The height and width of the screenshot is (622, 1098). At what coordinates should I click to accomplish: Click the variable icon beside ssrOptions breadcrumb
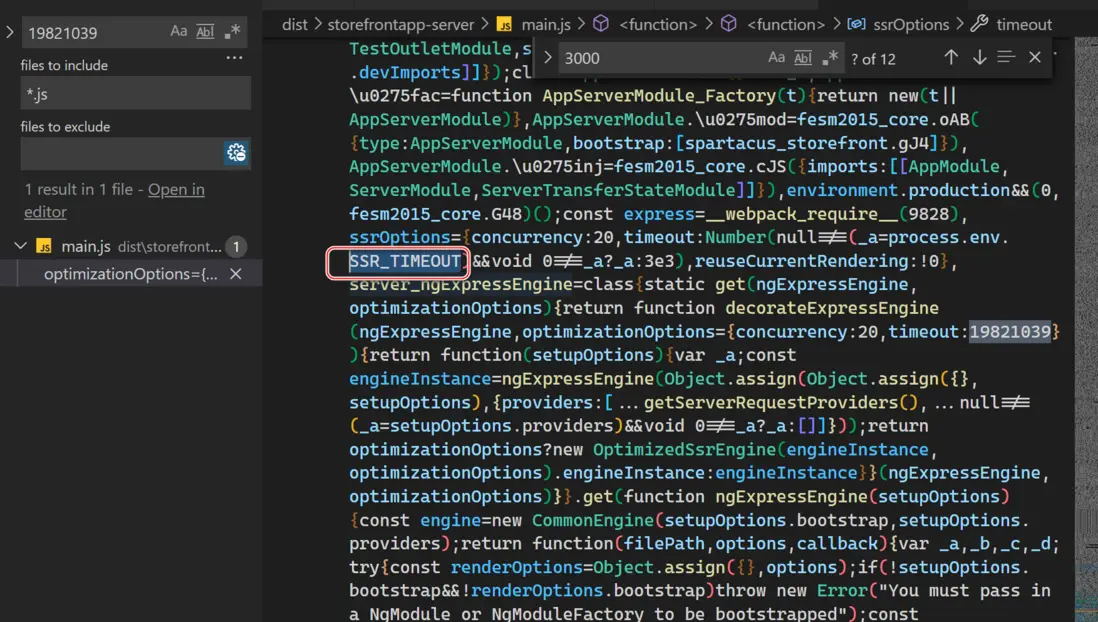click(856, 24)
